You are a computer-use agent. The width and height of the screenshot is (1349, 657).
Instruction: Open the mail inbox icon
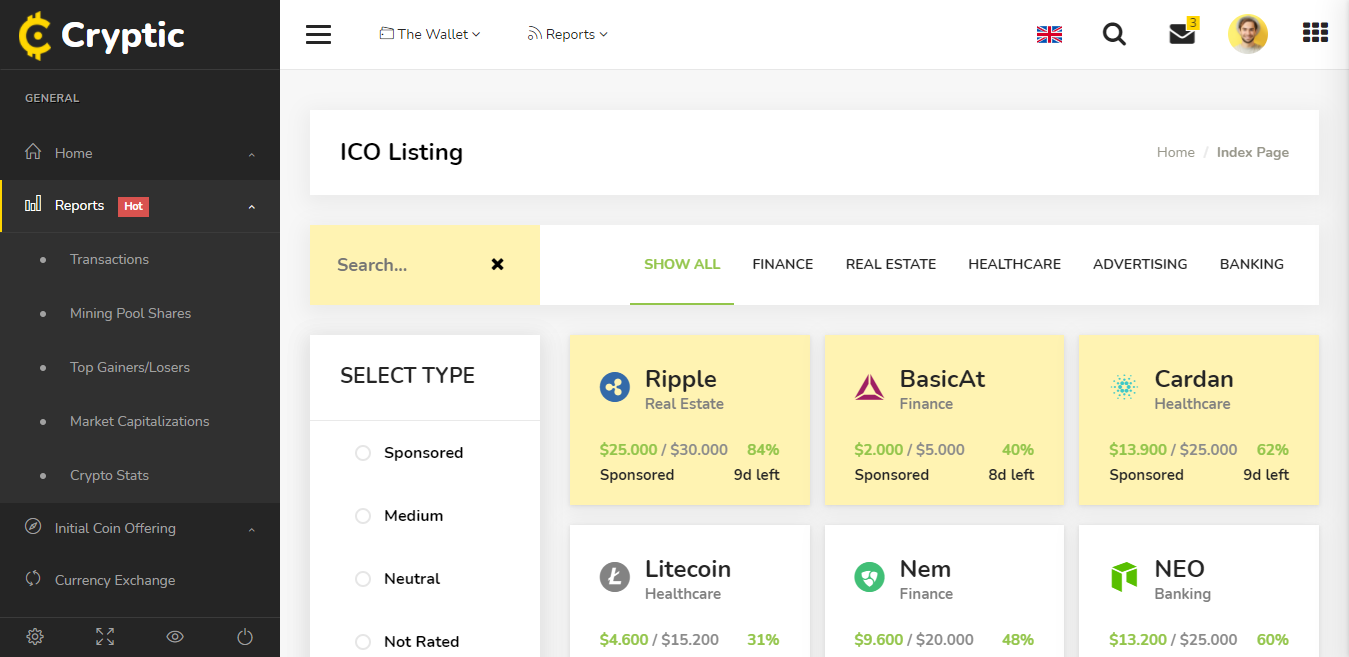(x=1182, y=35)
